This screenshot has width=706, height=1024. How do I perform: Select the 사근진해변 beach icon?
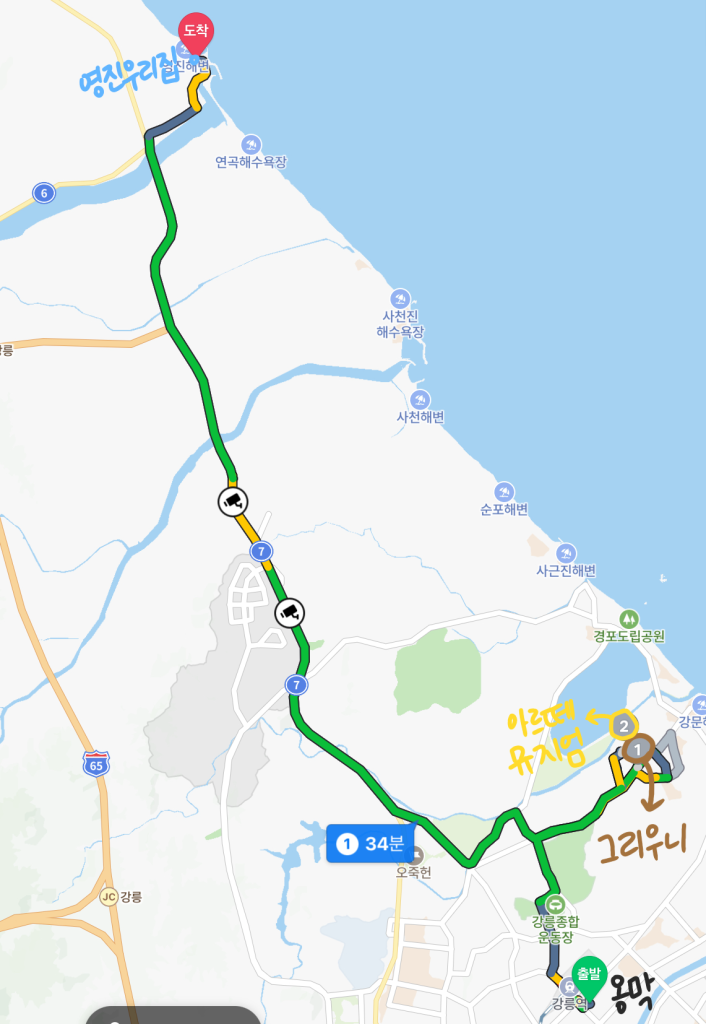click(x=566, y=553)
